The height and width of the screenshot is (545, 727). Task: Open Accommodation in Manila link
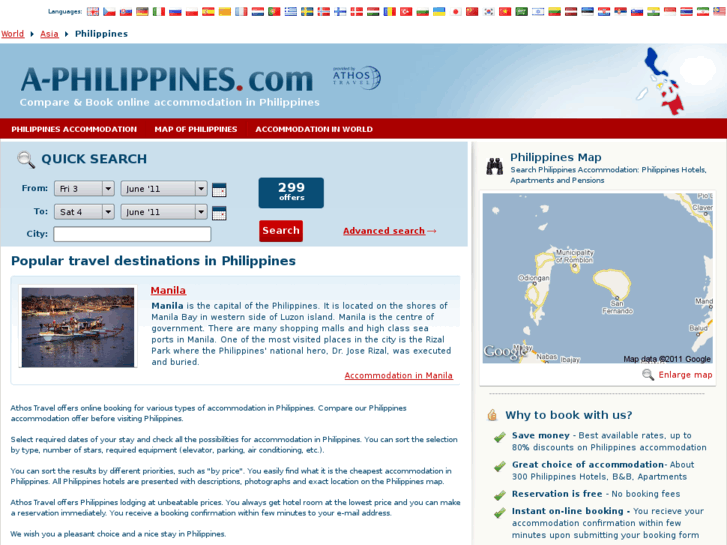point(398,375)
